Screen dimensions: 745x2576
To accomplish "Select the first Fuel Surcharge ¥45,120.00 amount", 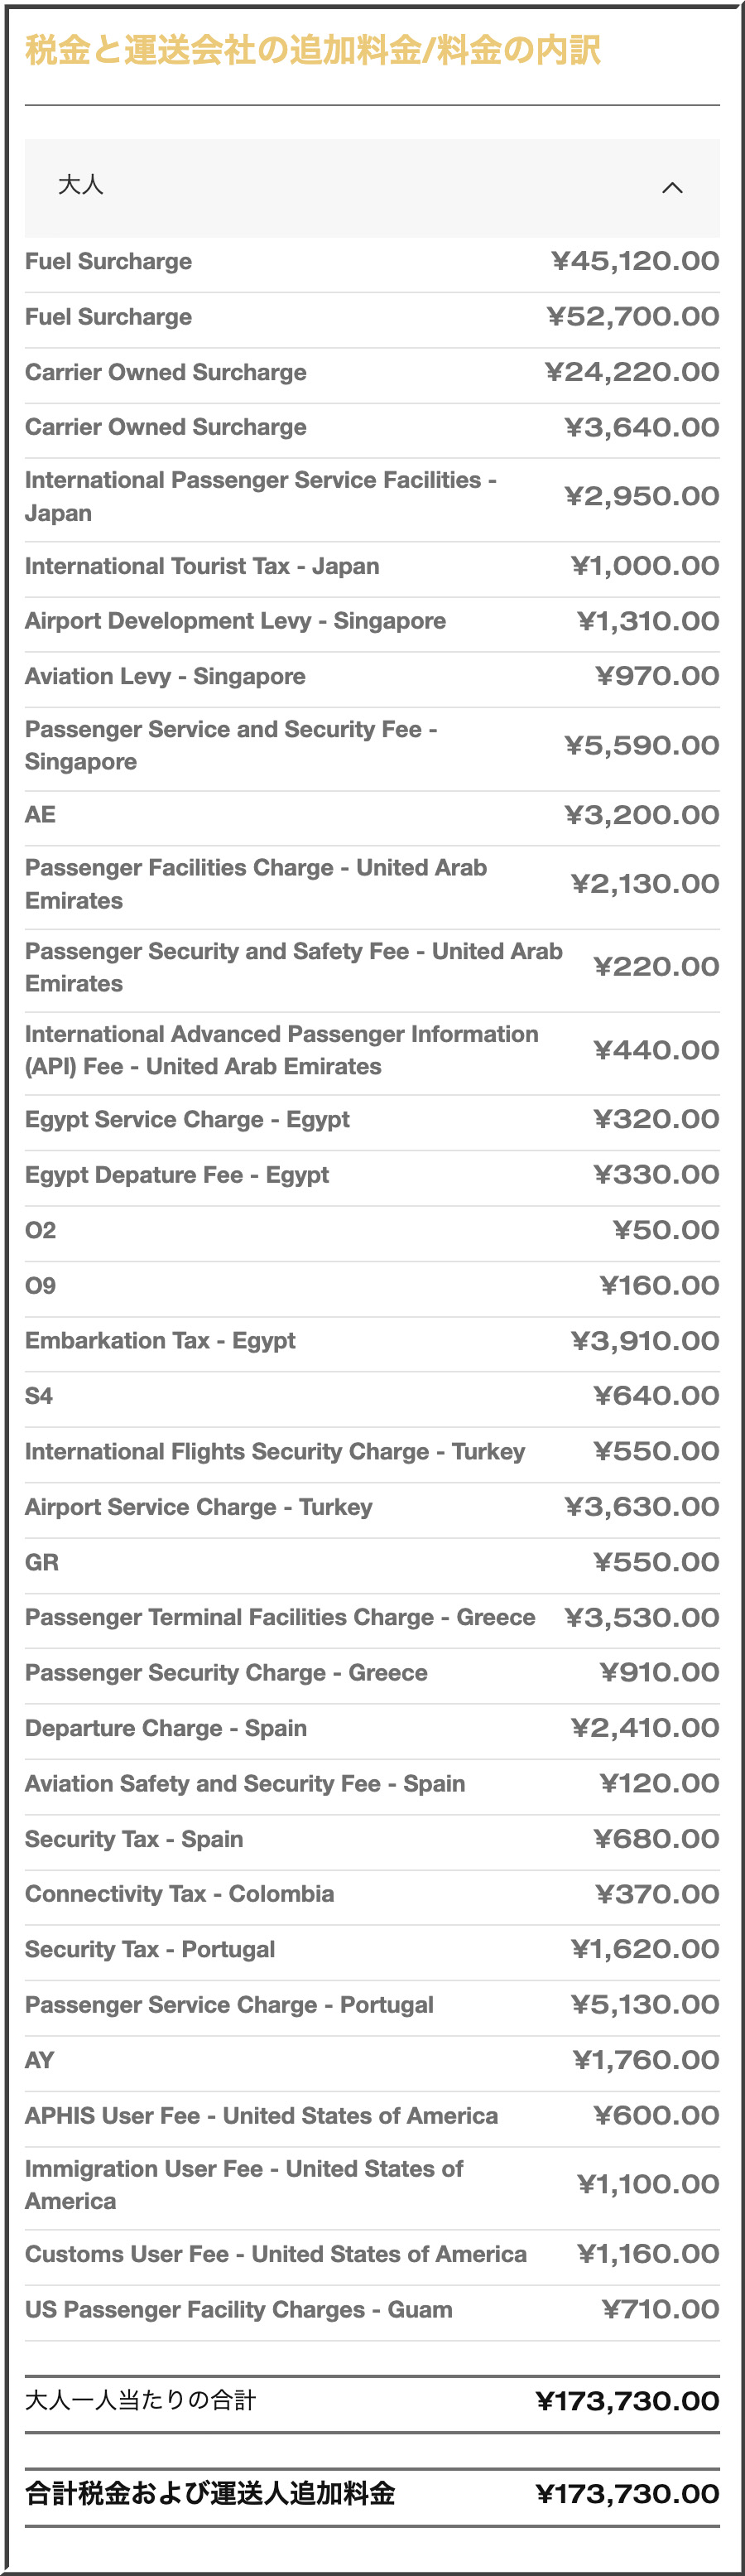I will (635, 262).
